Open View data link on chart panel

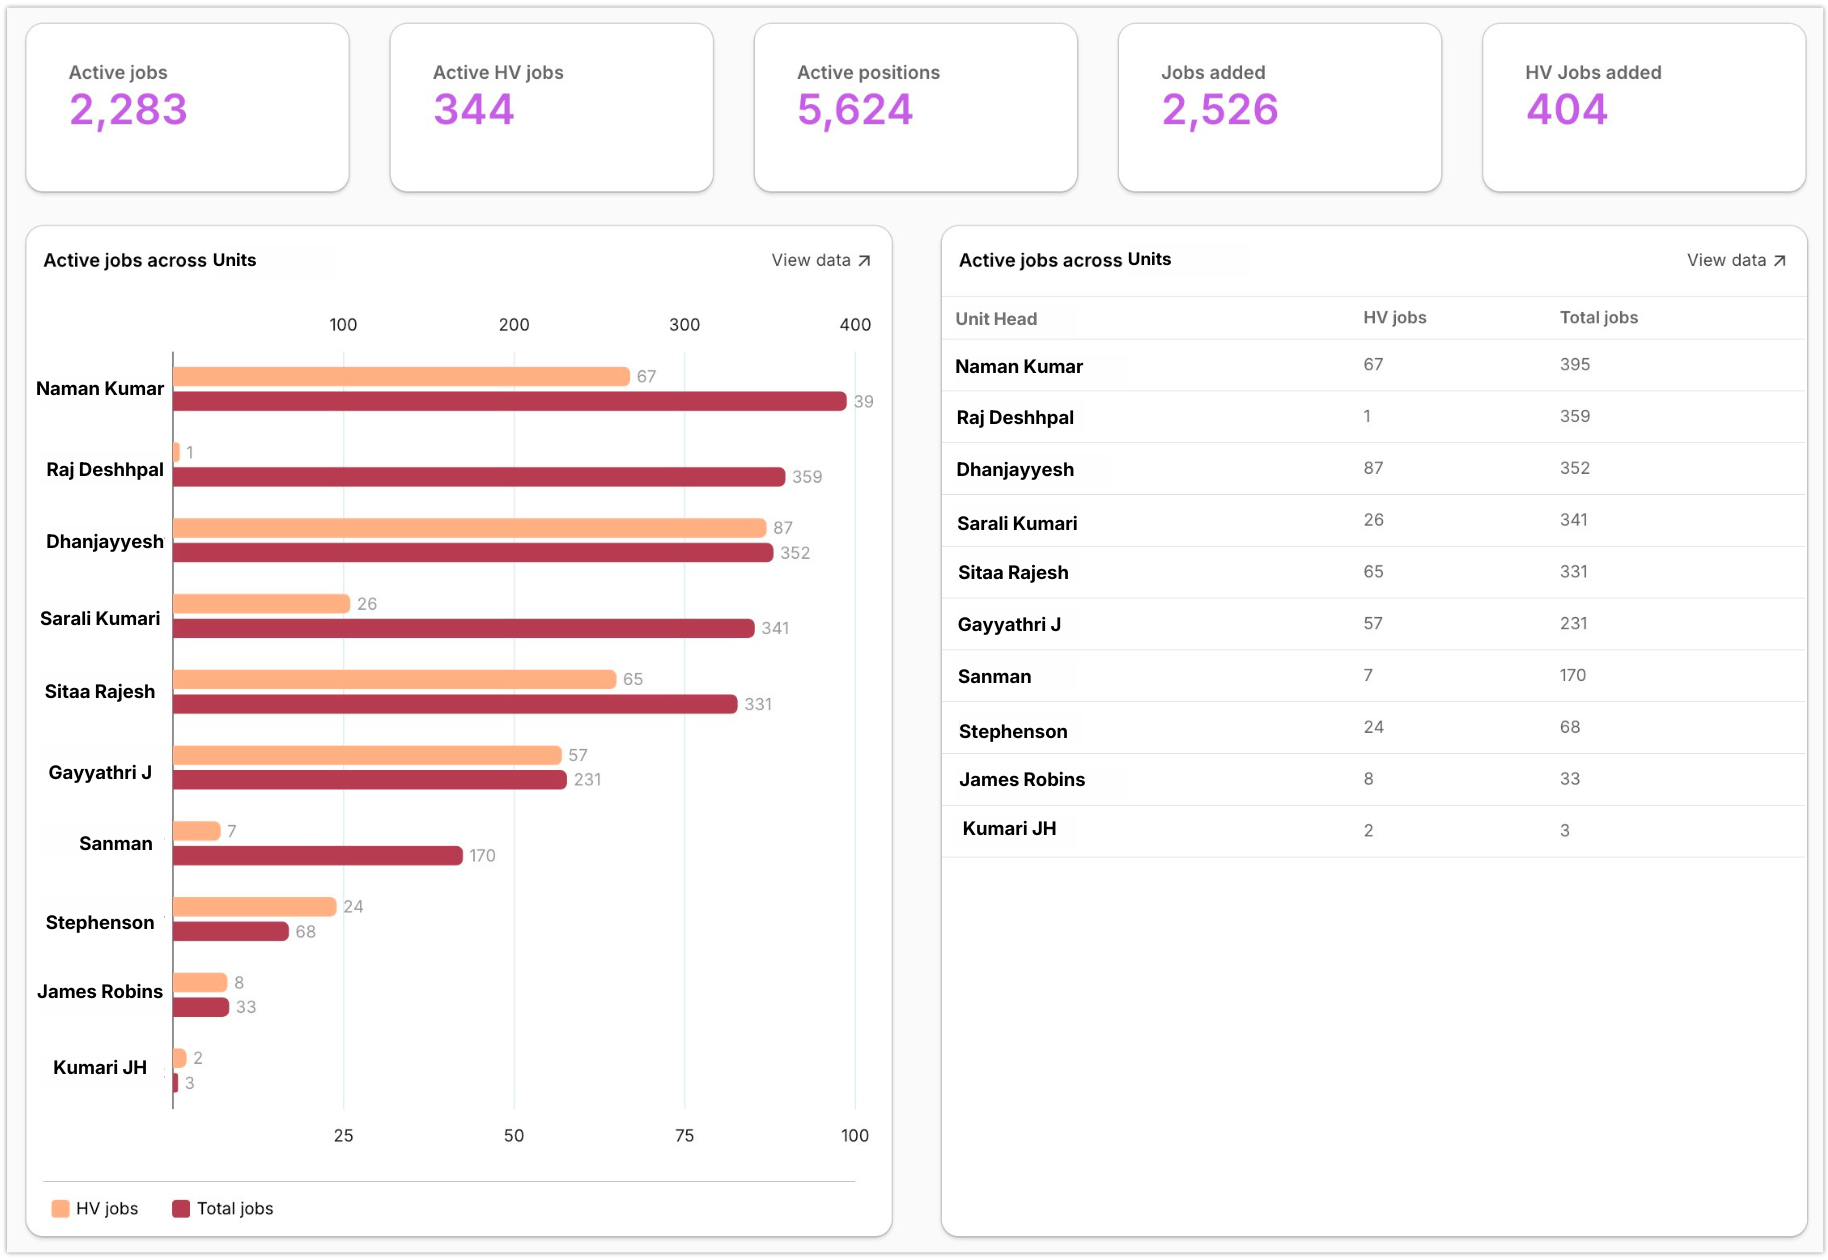tap(821, 260)
